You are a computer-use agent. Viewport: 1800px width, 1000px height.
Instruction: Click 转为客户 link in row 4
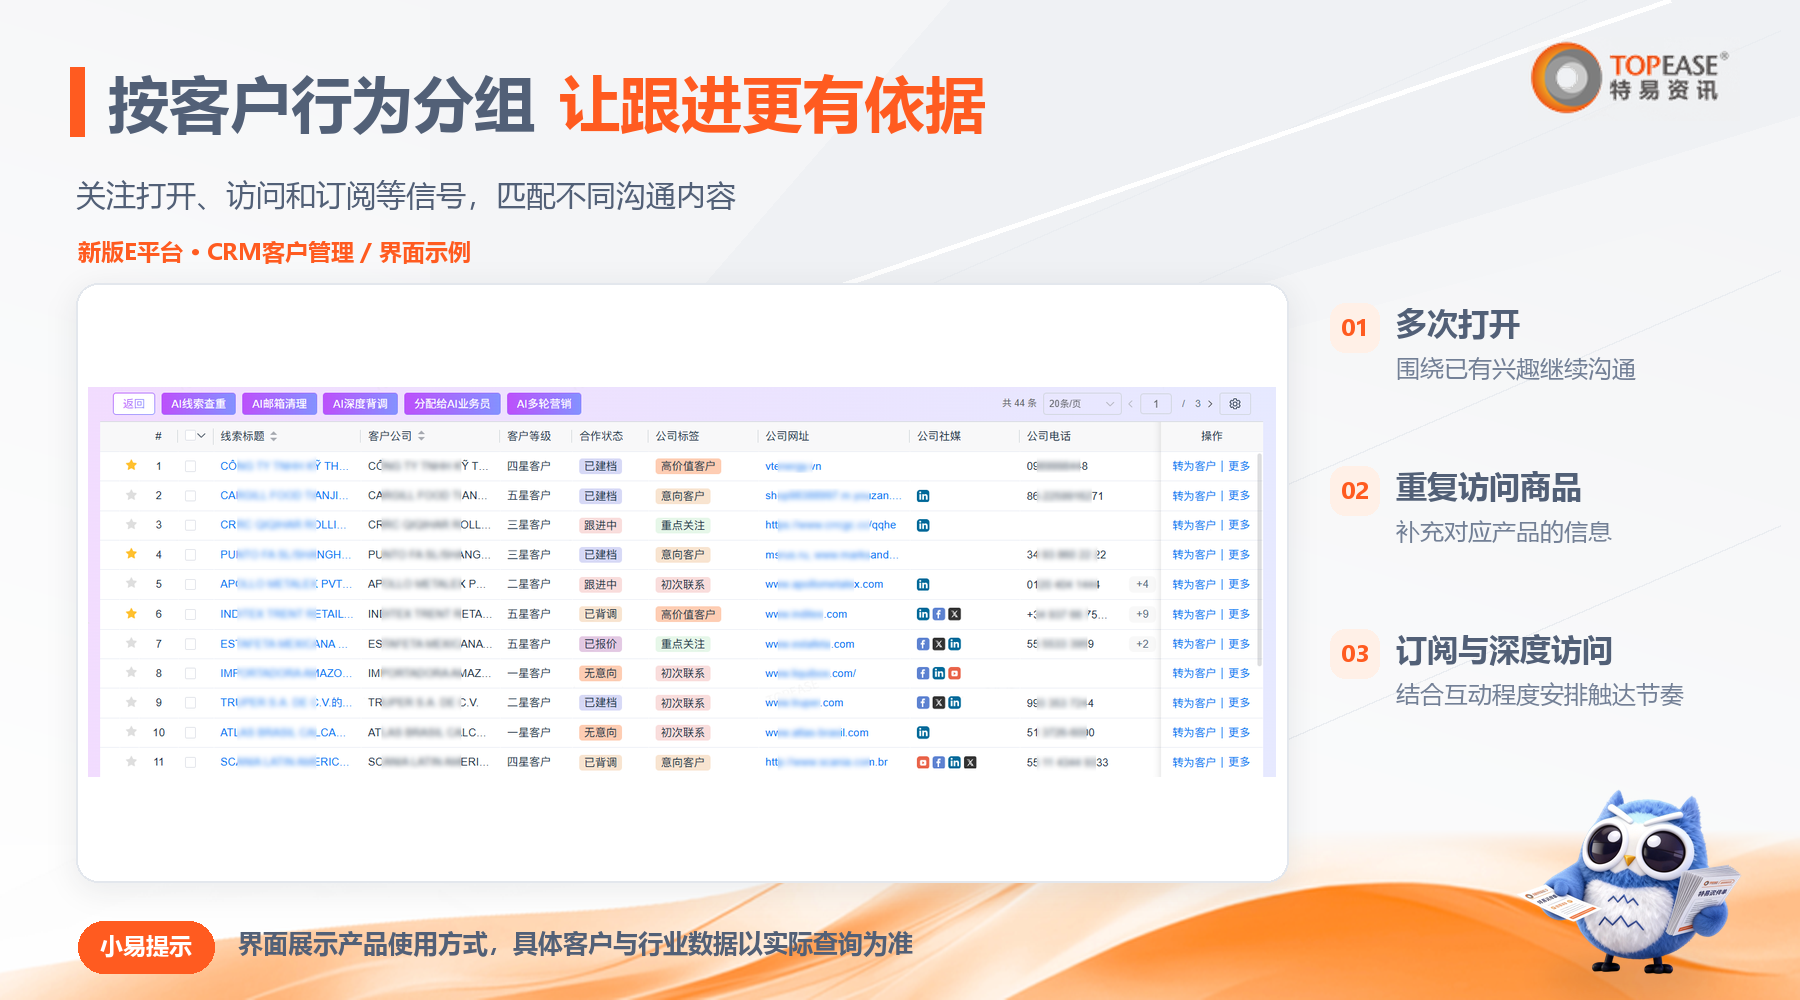coord(1194,555)
